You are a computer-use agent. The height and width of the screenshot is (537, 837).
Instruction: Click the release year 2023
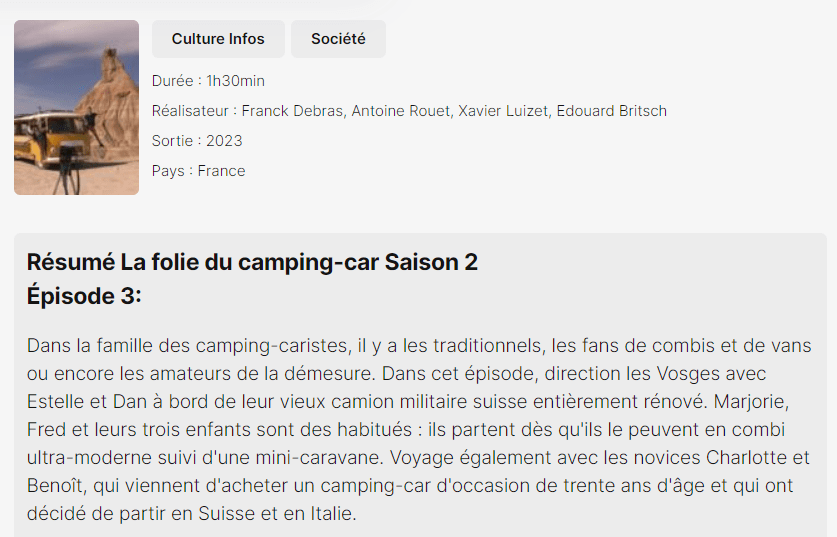pyautogui.click(x=224, y=141)
